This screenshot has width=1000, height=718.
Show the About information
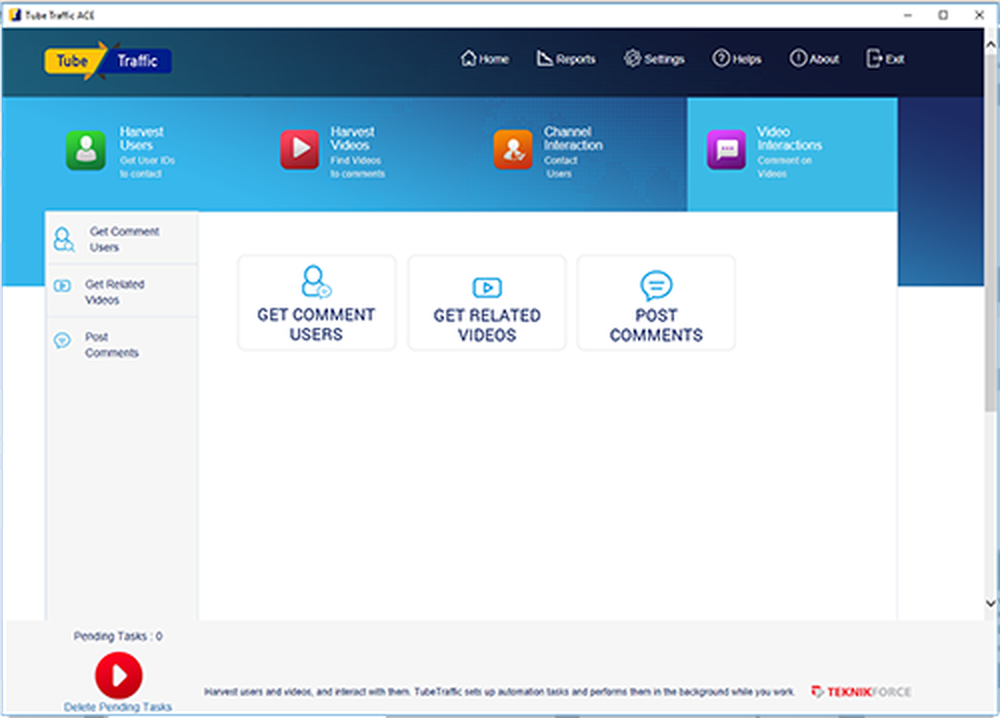click(x=814, y=59)
